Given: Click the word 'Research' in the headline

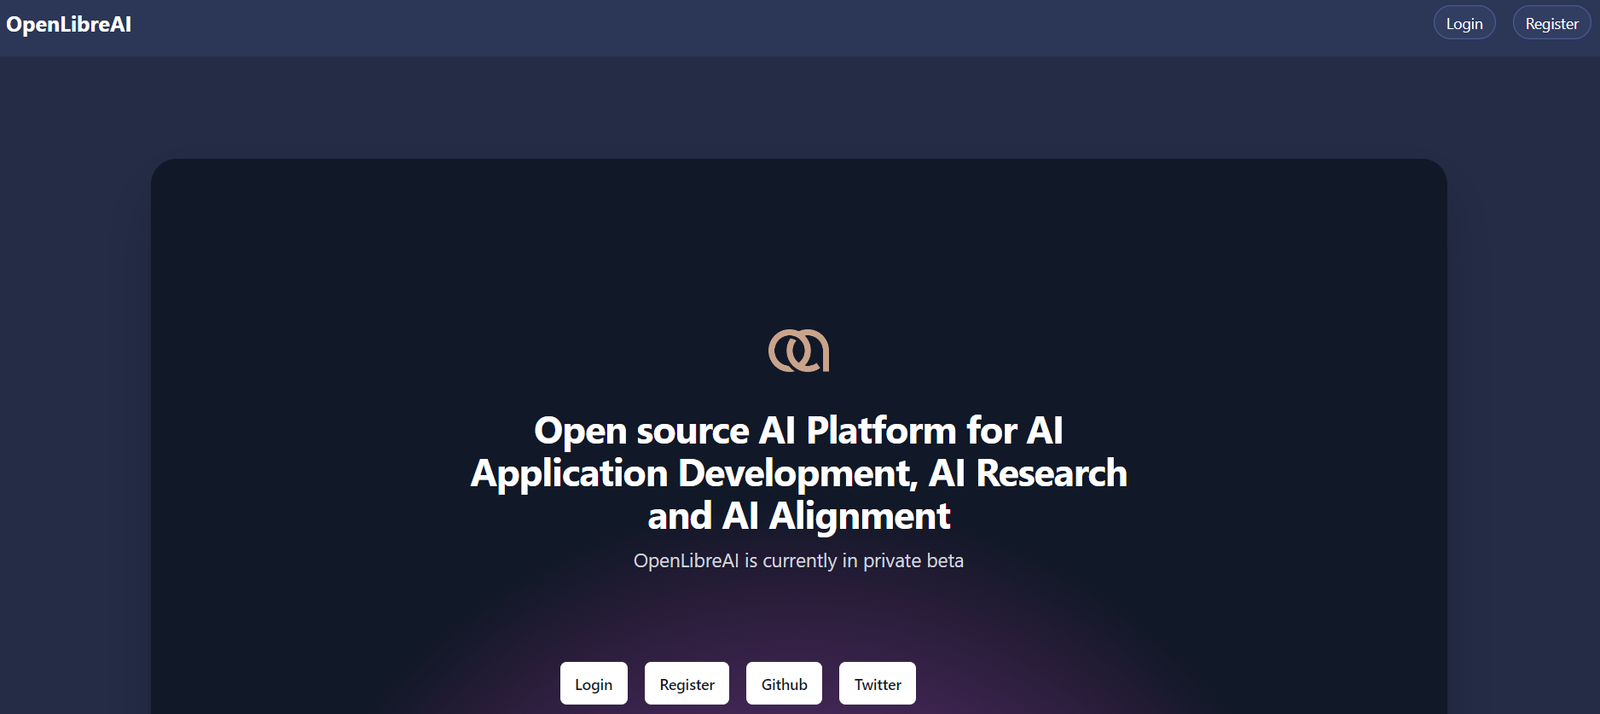Looking at the screenshot, I should coord(1051,474).
